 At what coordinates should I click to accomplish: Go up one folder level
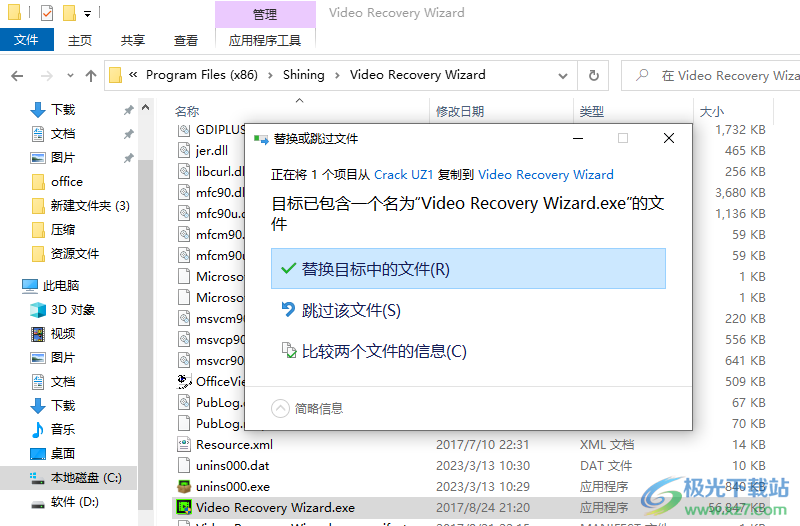tap(91, 76)
